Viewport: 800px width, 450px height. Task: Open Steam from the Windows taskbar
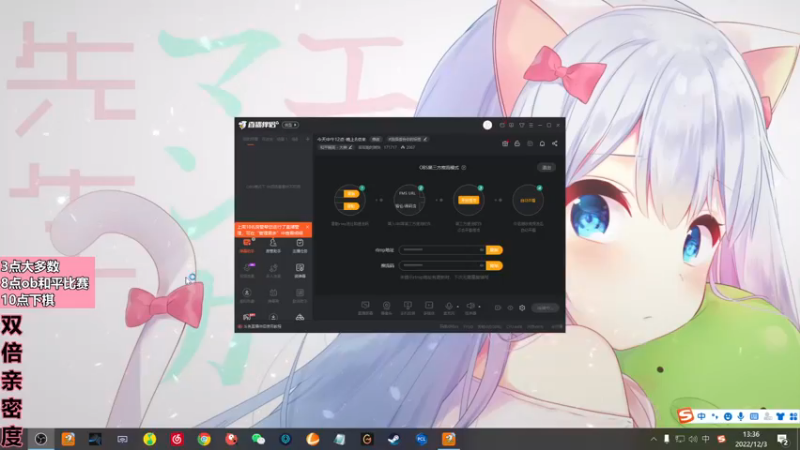(393, 439)
